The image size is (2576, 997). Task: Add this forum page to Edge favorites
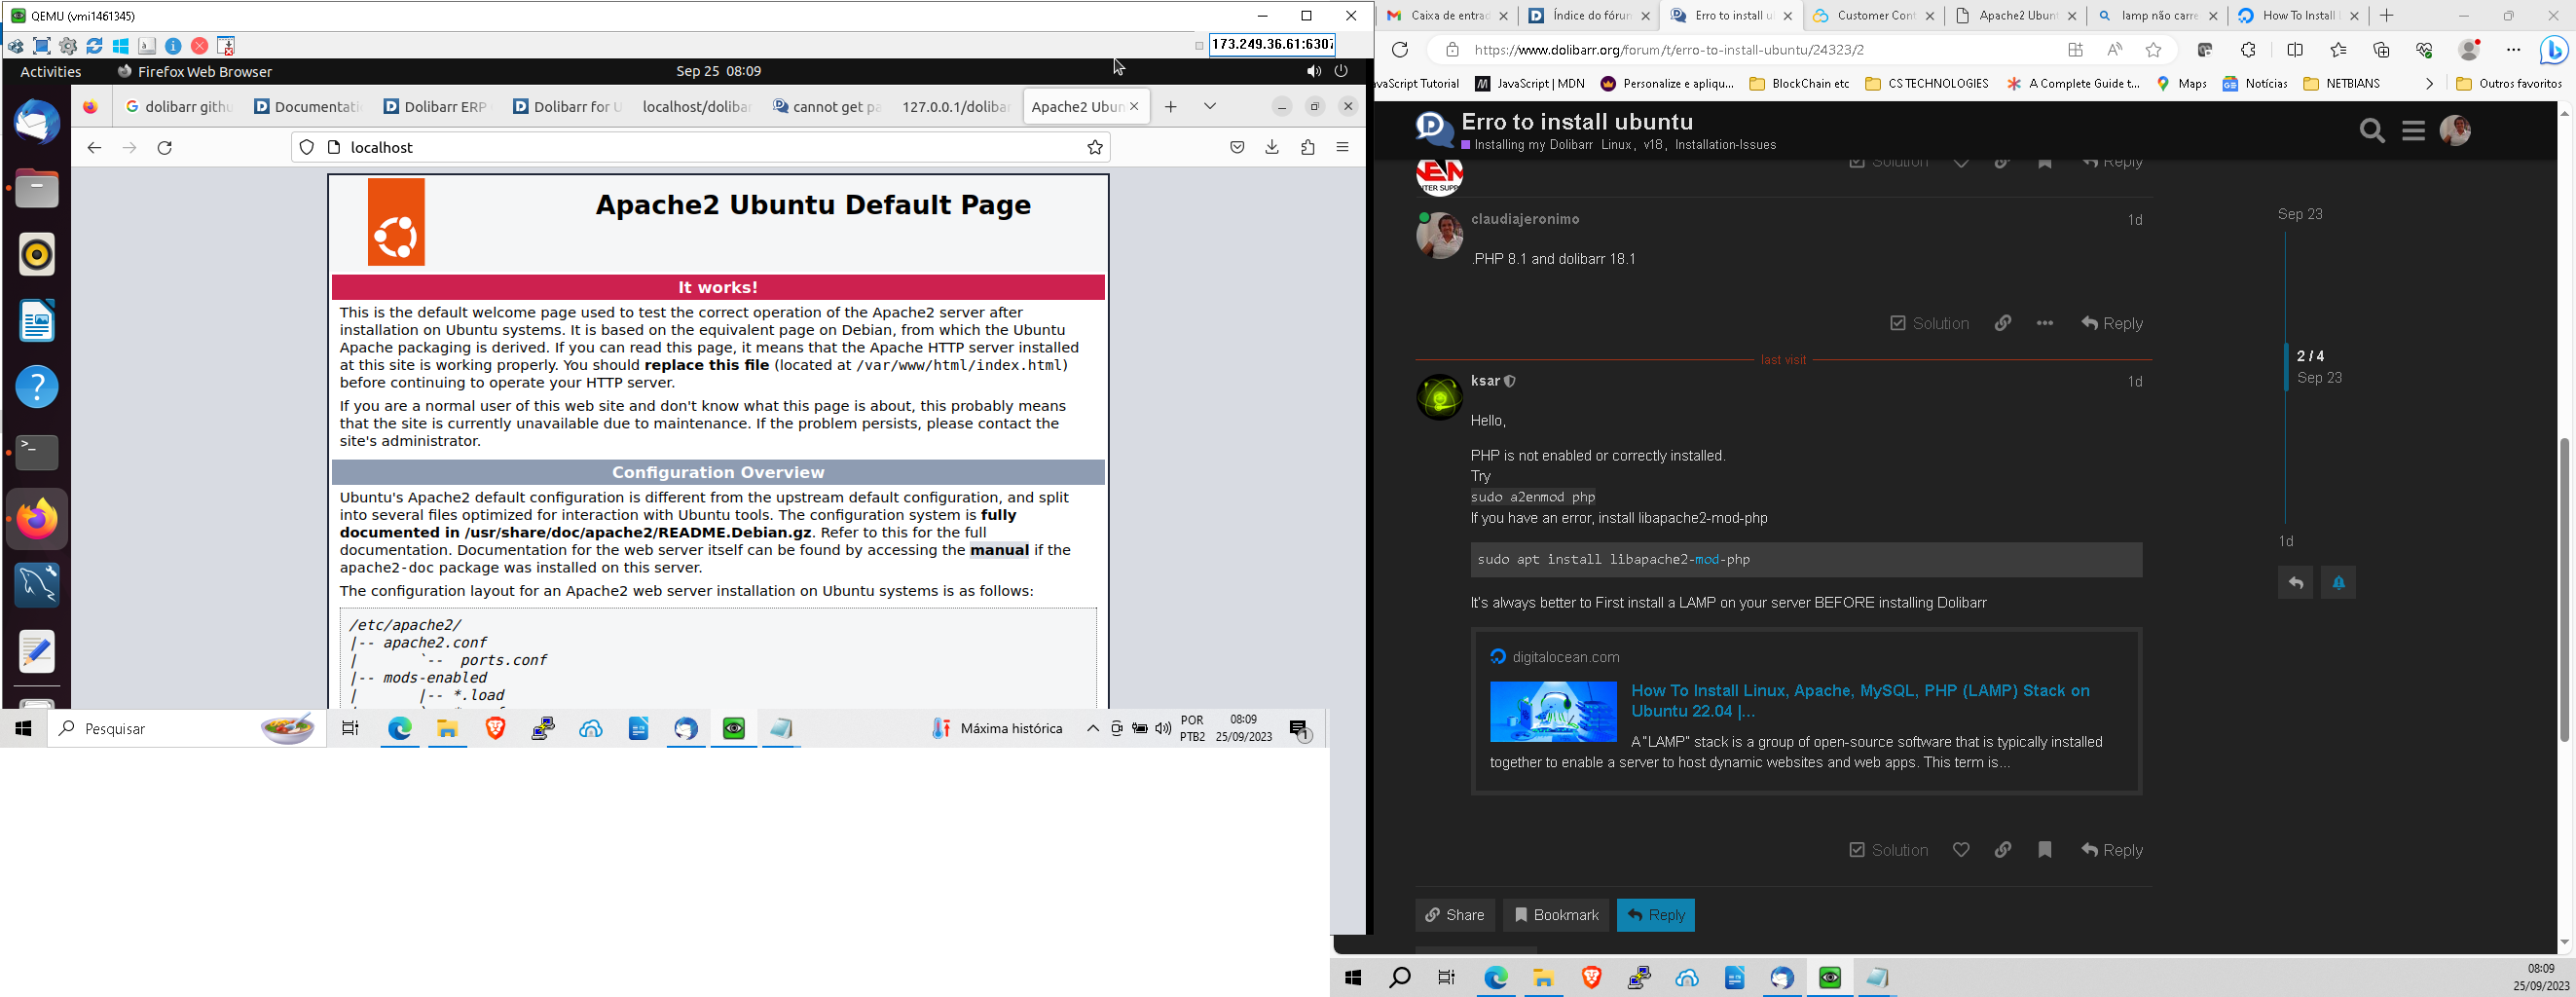pos(2154,50)
